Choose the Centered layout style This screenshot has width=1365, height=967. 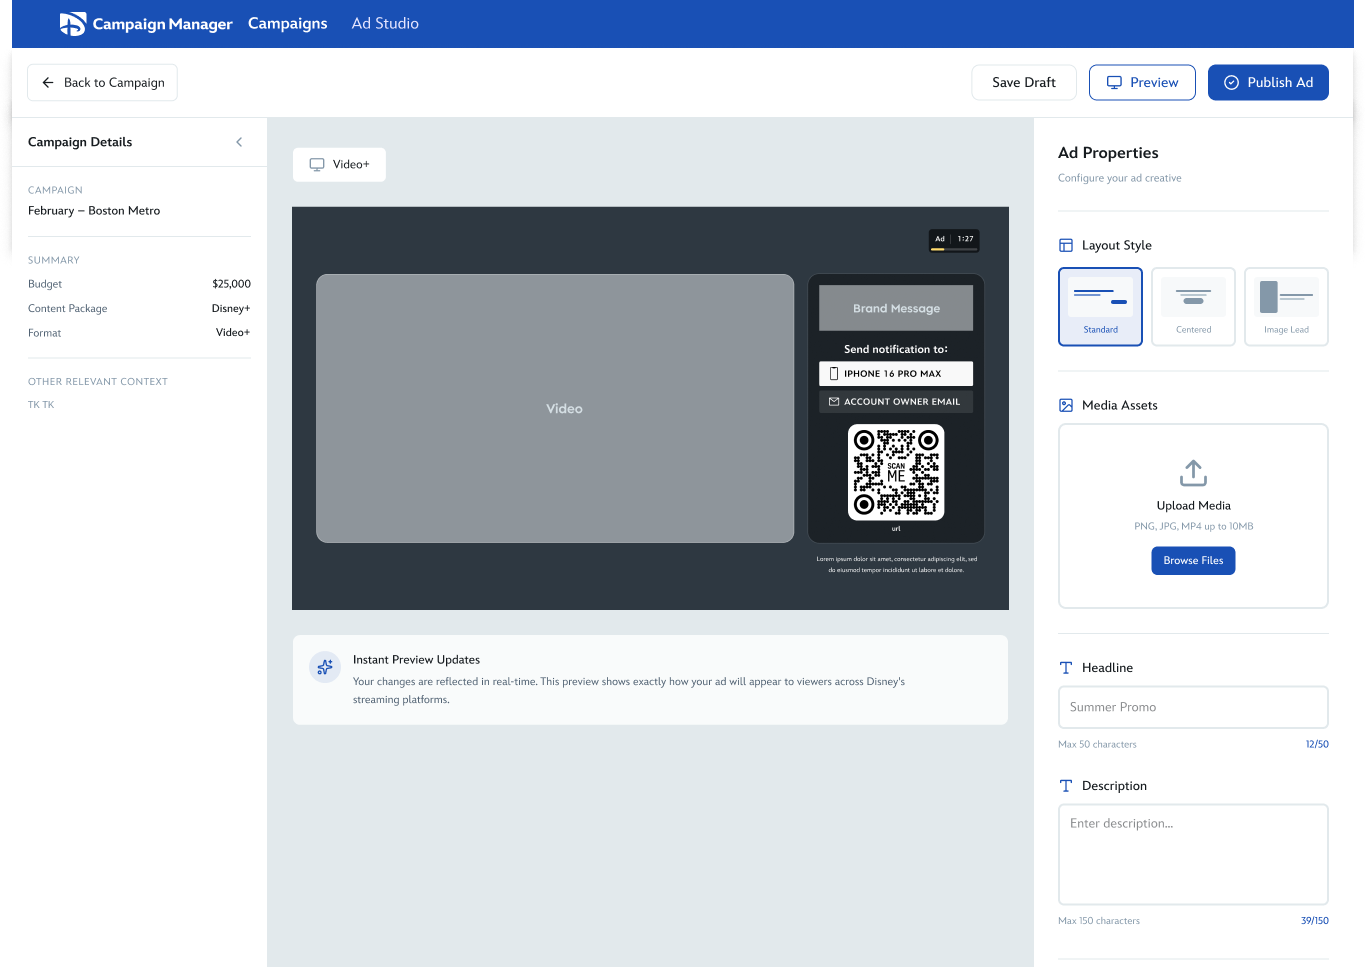1193,307
